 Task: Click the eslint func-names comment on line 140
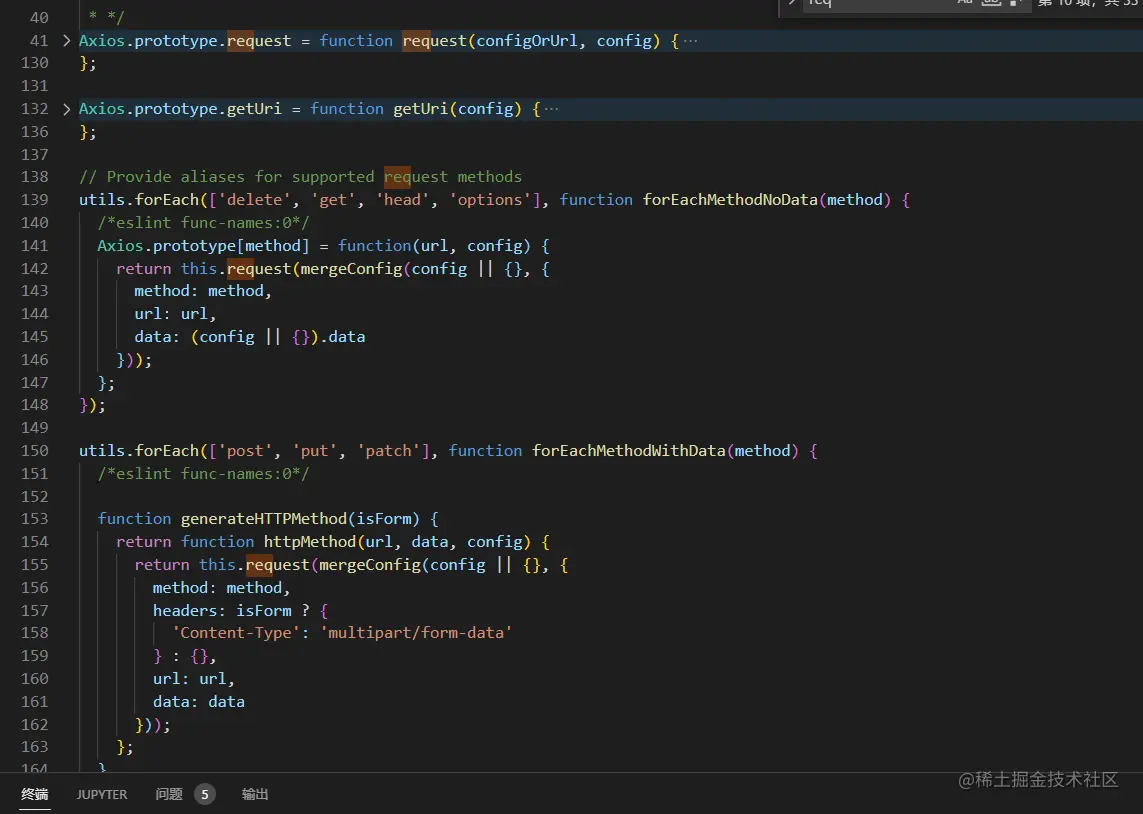click(203, 222)
